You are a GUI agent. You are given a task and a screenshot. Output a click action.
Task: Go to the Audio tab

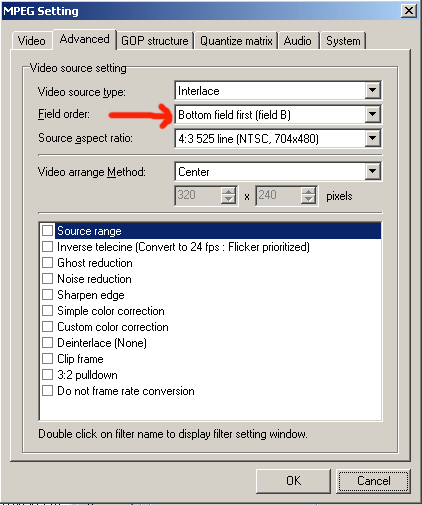point(298,41)
